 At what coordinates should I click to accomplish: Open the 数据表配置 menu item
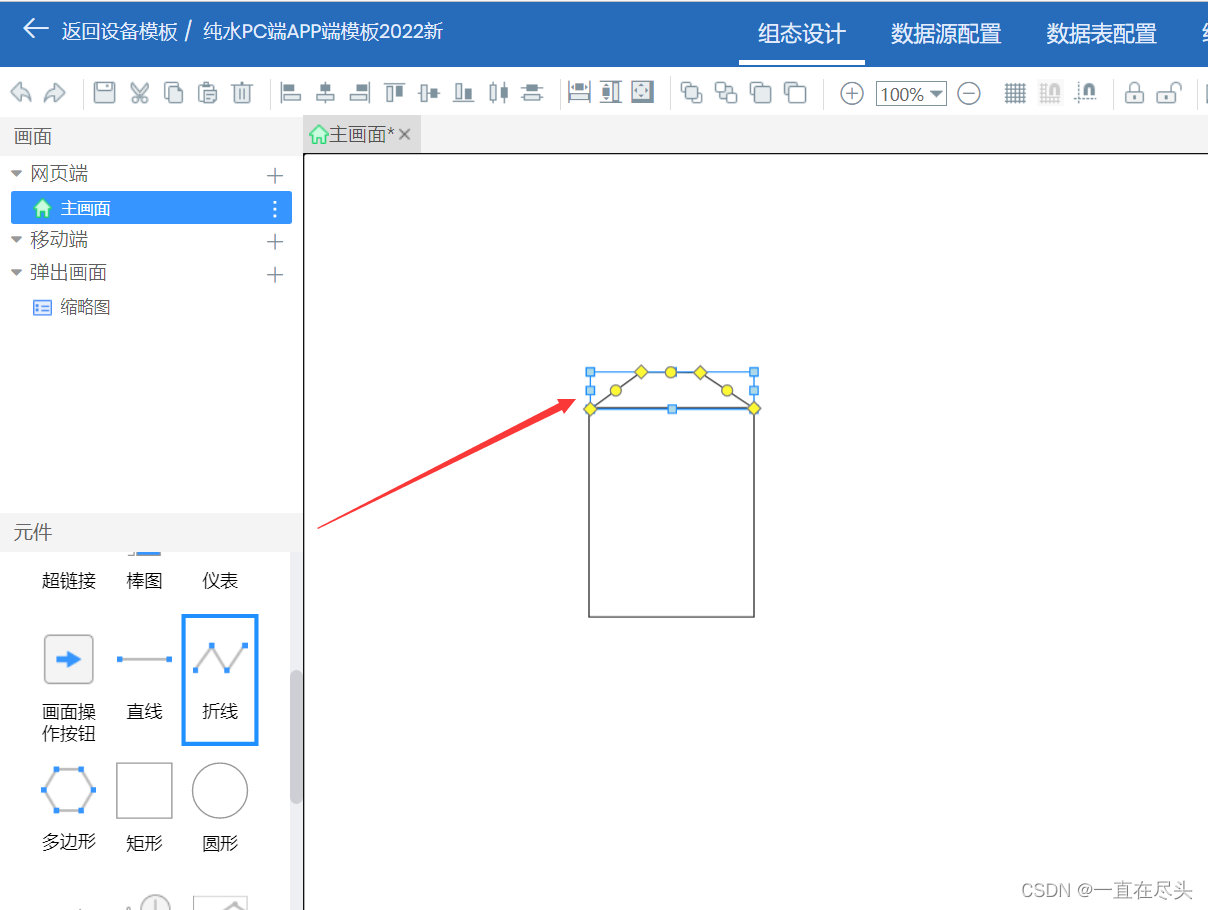click(x=1100, y=33)
